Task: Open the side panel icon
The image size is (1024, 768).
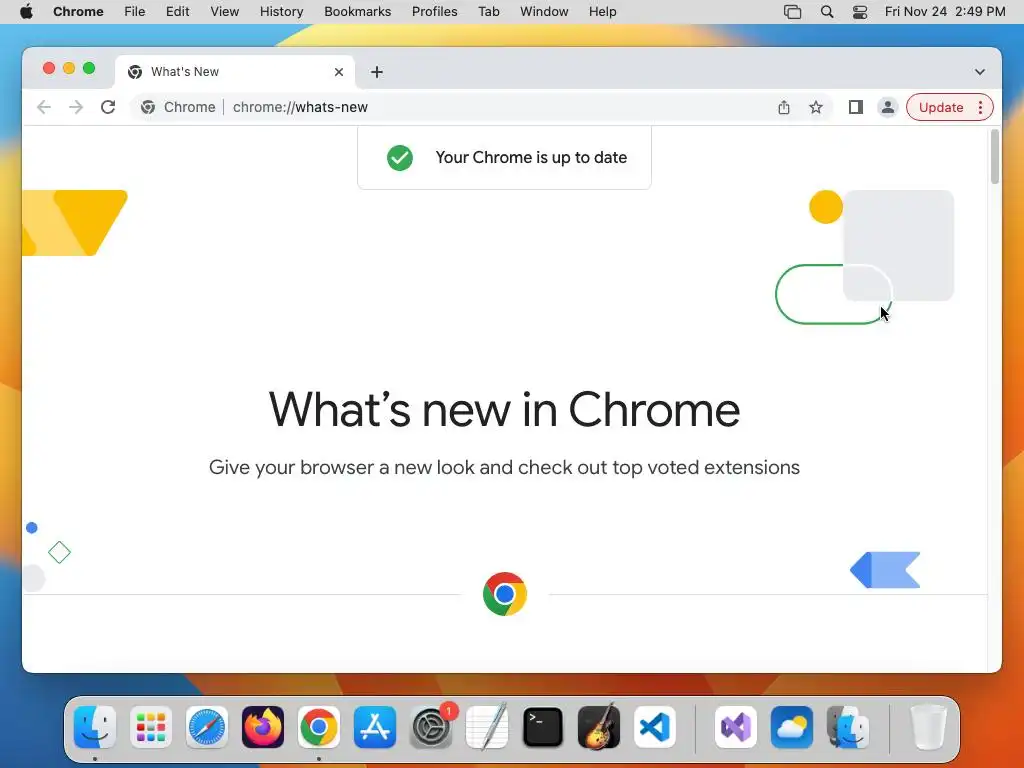Action: point(856,107)
